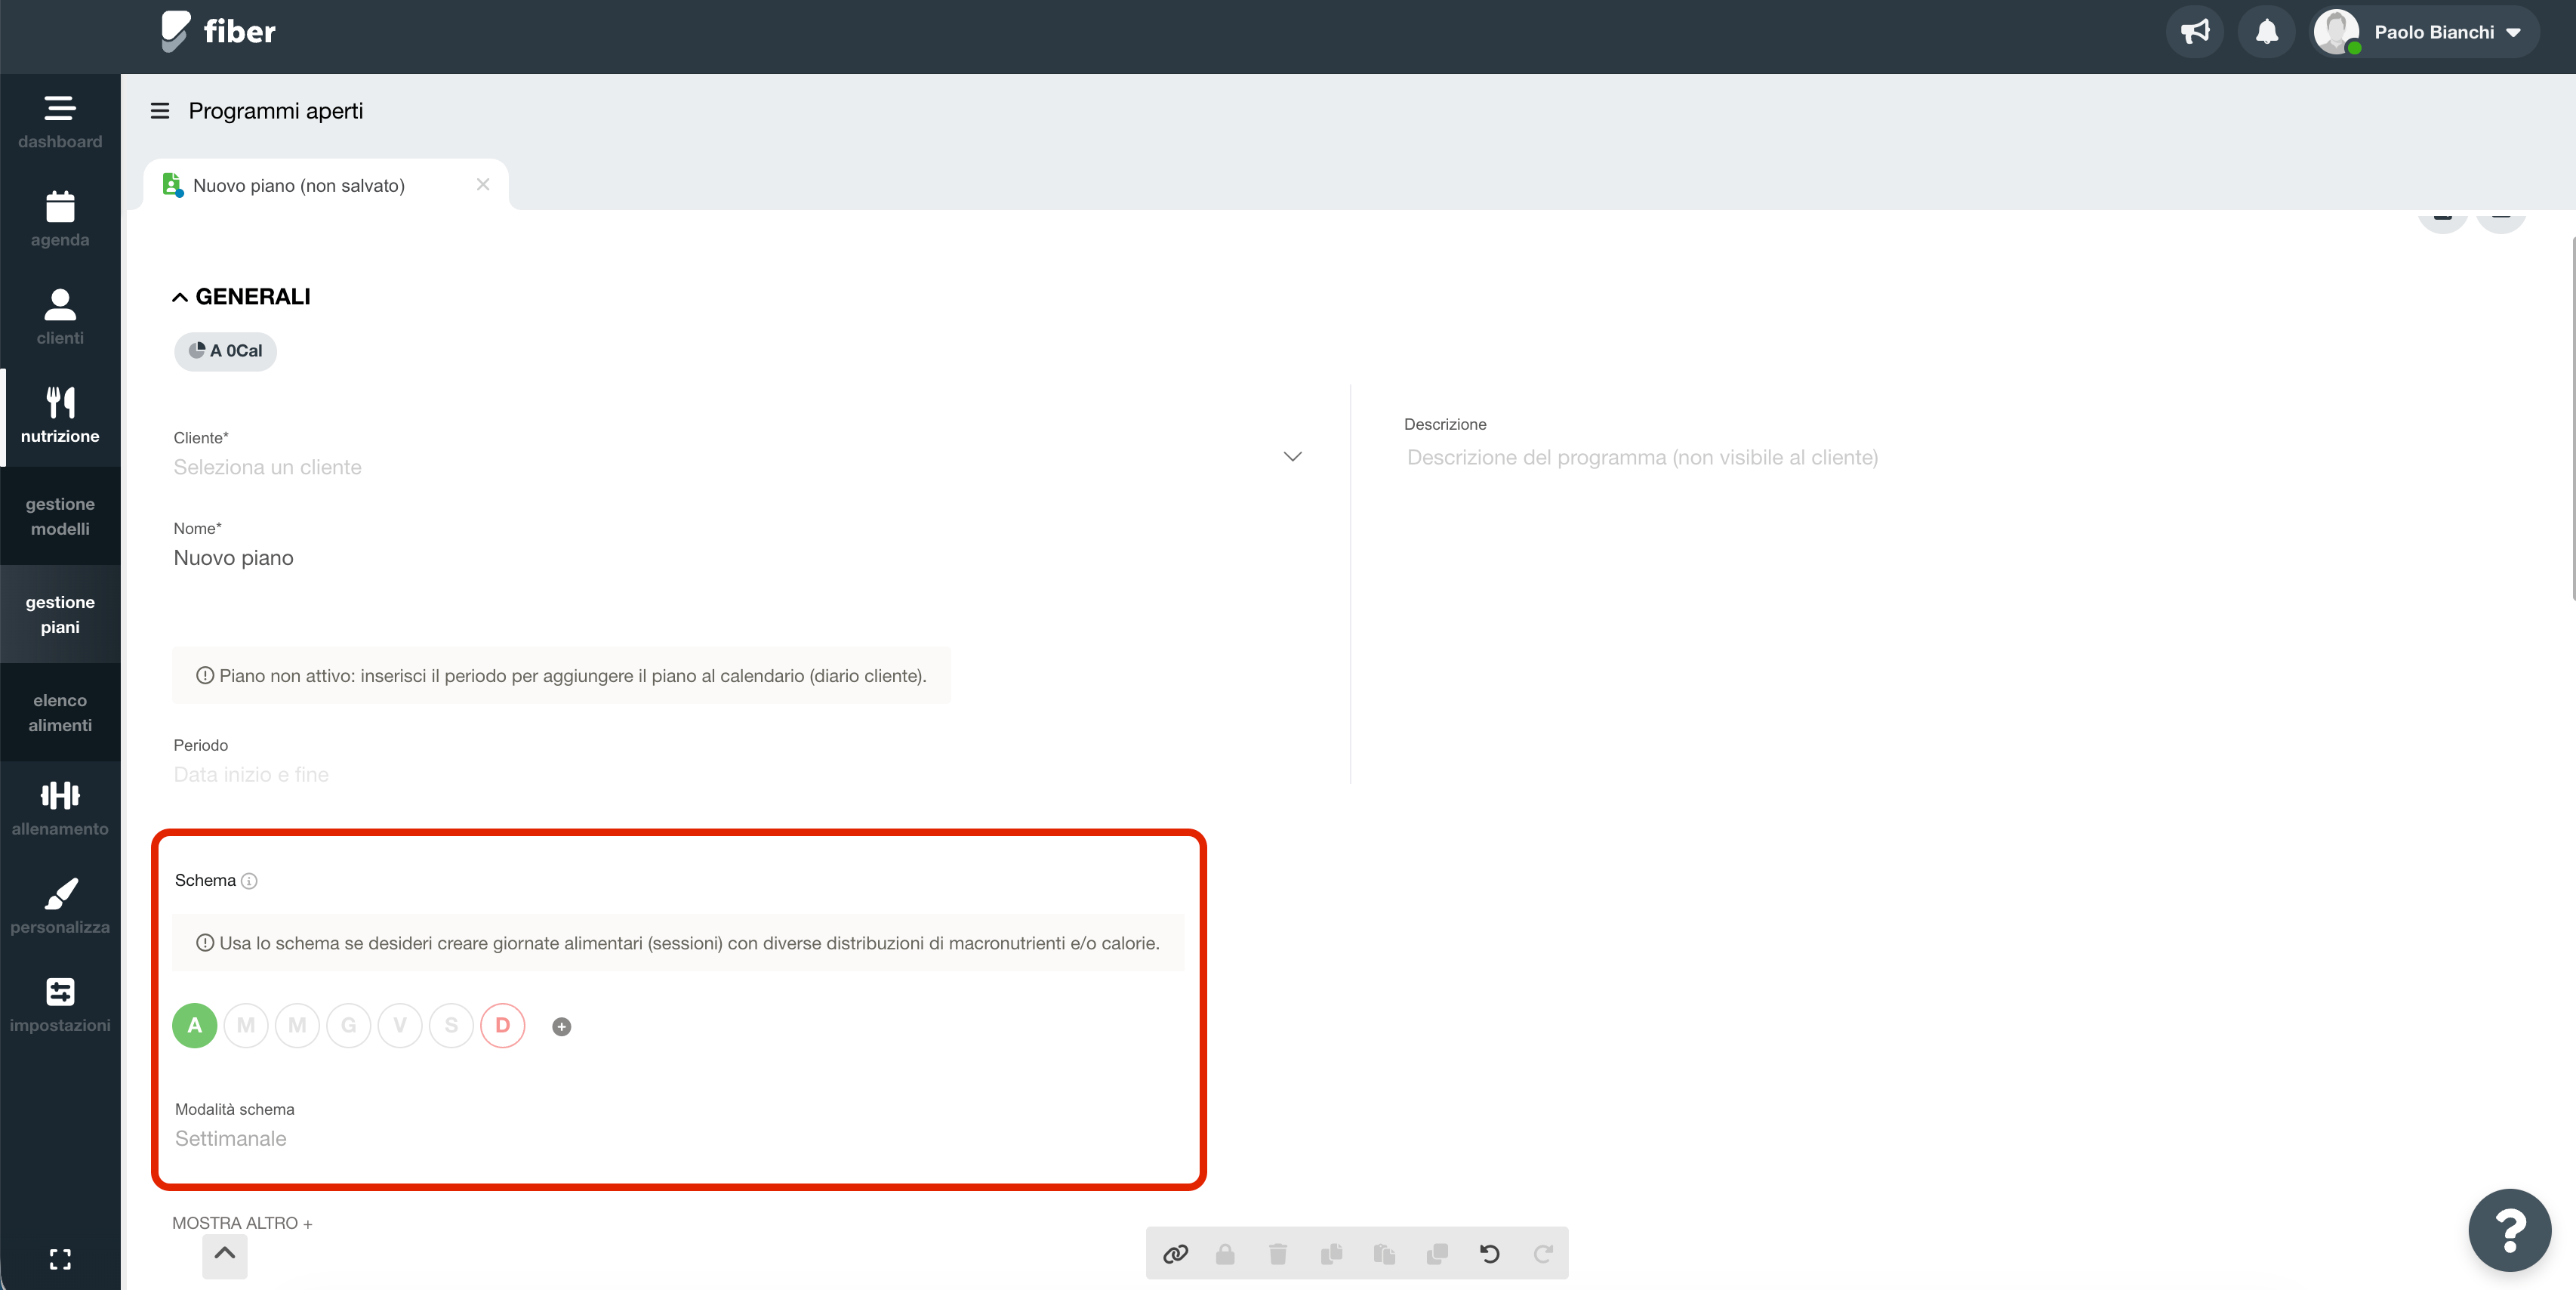2576x1290 pixels.
Task: Click the link chain icon in bottom toolbar
Action: (1175, 1253)
